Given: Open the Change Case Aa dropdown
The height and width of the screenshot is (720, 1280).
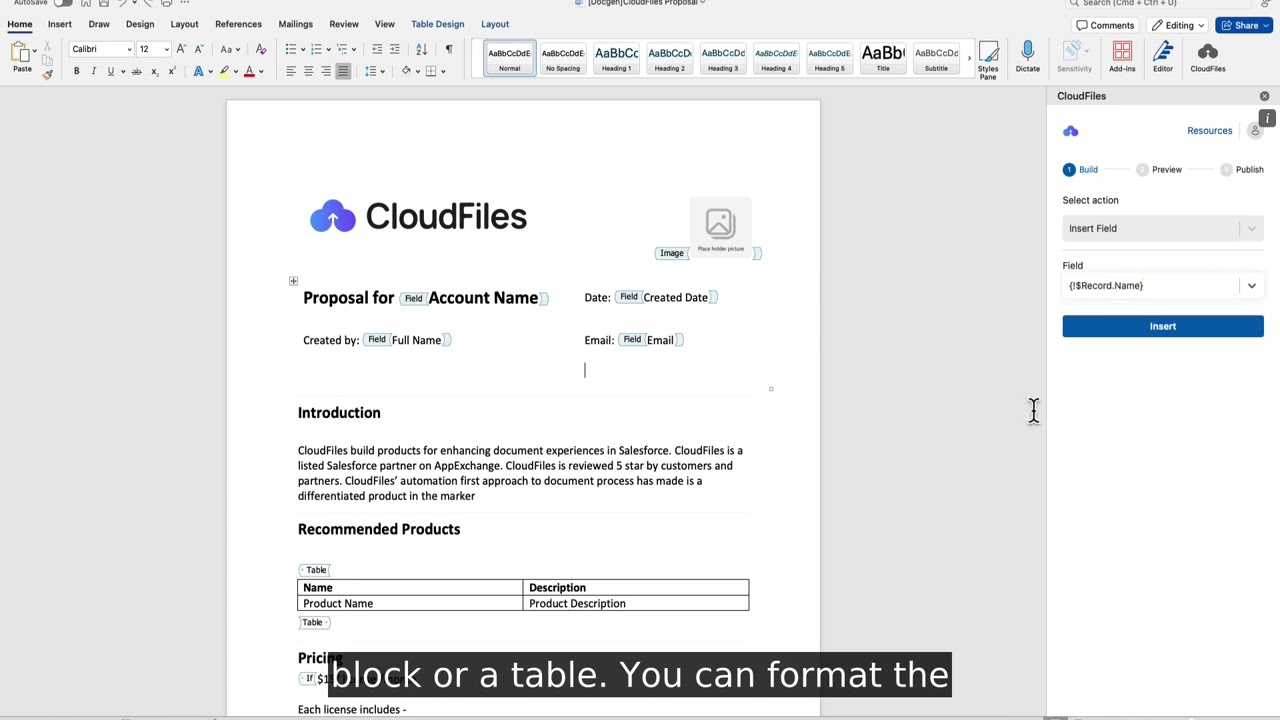Looking at the screenshot, I should [229, 49].
